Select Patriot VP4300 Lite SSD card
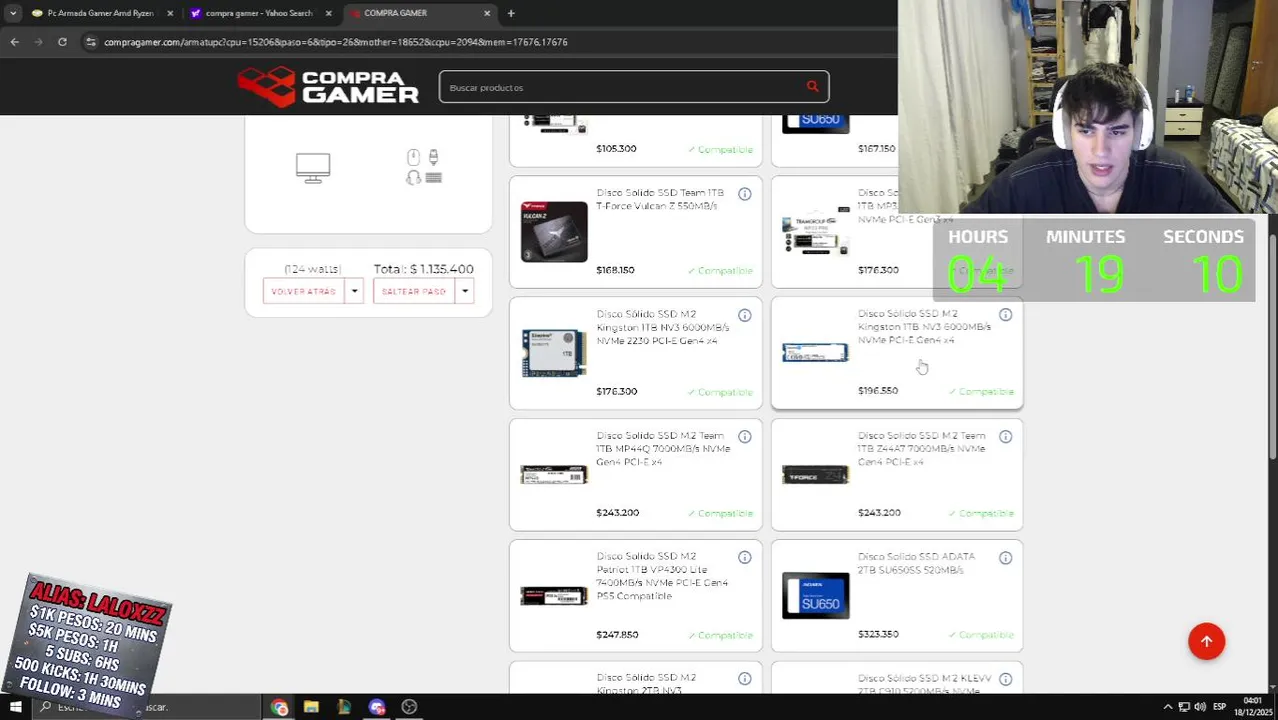 point(635,596)
